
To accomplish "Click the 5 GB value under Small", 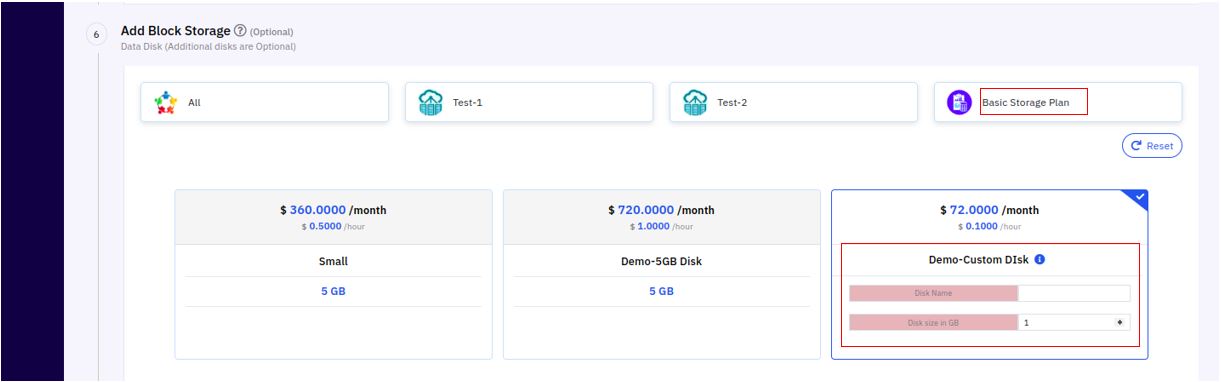I will (333, 291).
